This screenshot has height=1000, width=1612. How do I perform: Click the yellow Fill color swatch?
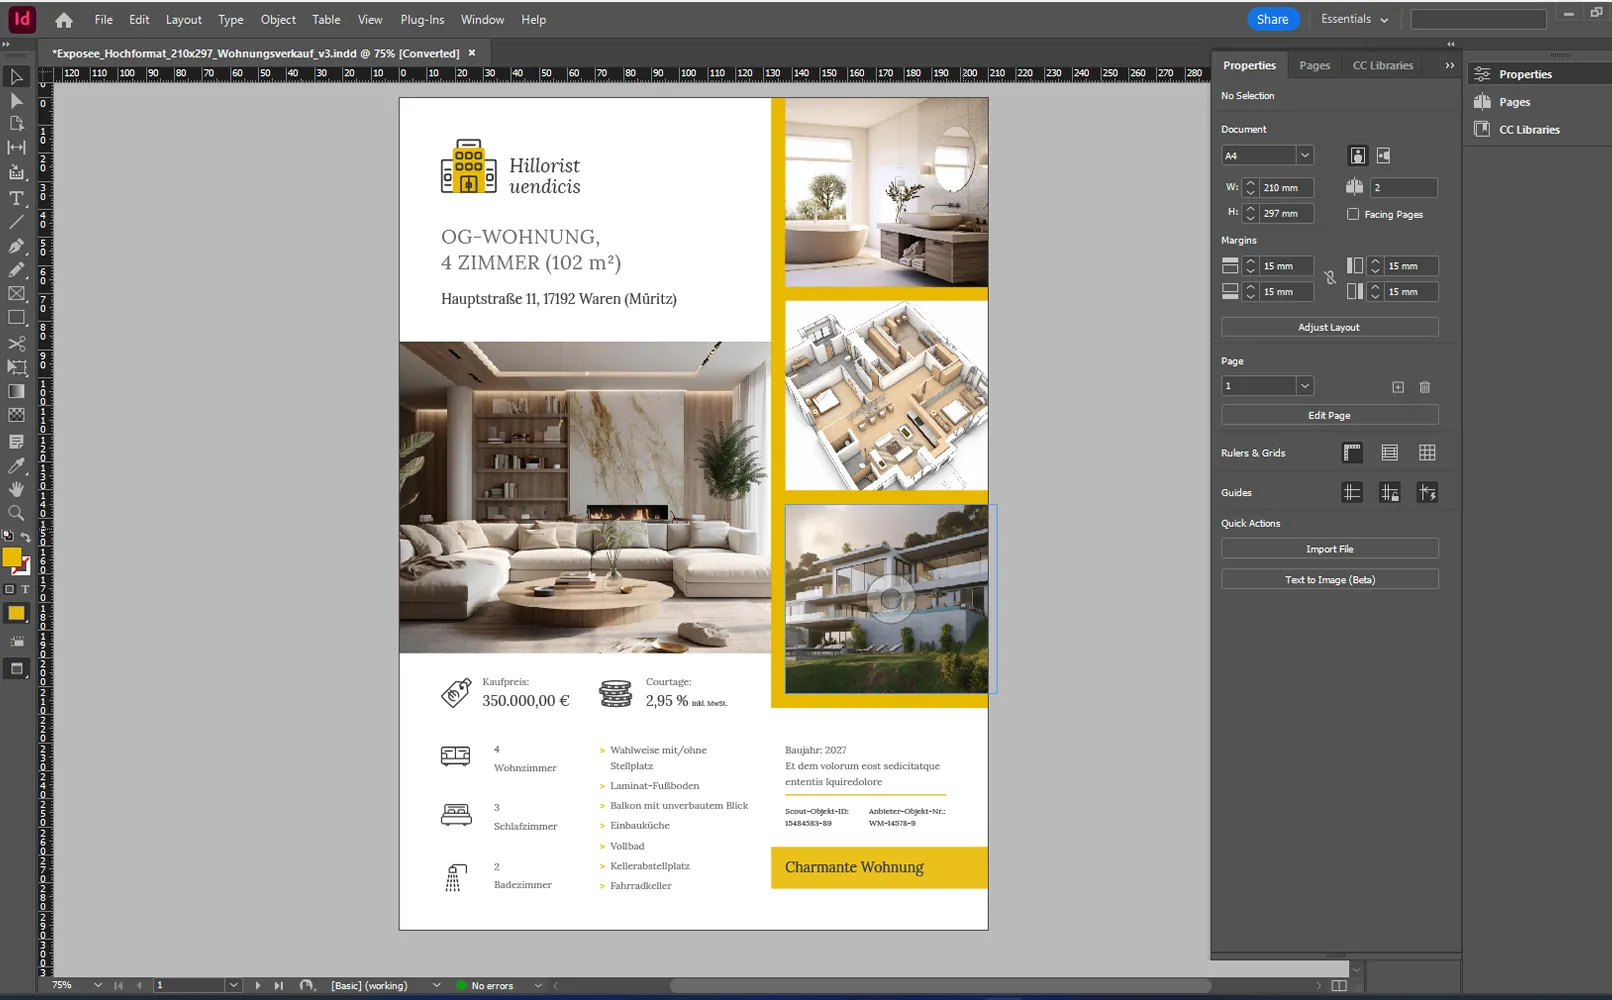11,558
